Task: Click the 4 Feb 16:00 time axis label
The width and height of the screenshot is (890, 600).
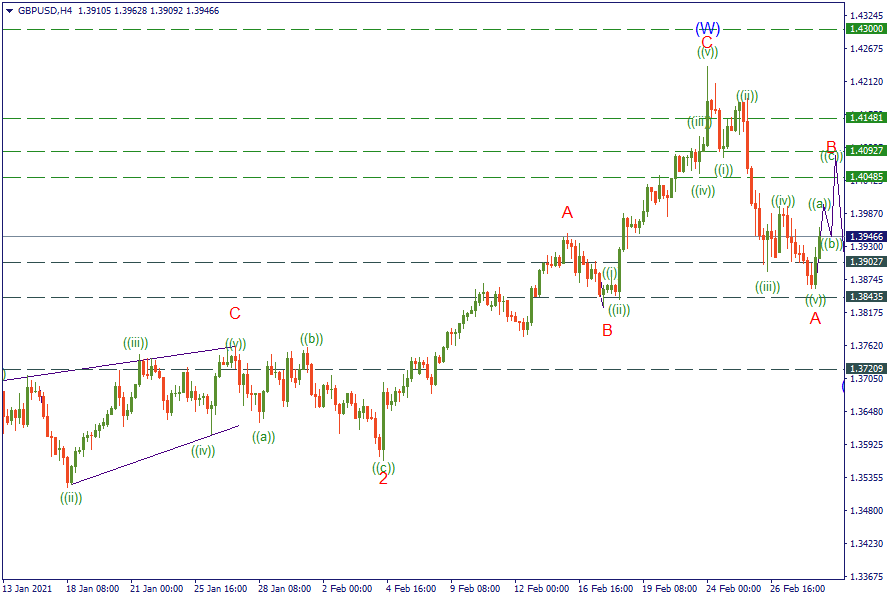Action: 410,589
